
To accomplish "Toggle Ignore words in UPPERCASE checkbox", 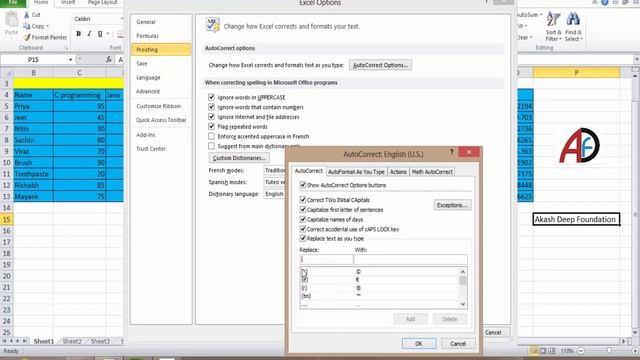I will click(211, 97).
